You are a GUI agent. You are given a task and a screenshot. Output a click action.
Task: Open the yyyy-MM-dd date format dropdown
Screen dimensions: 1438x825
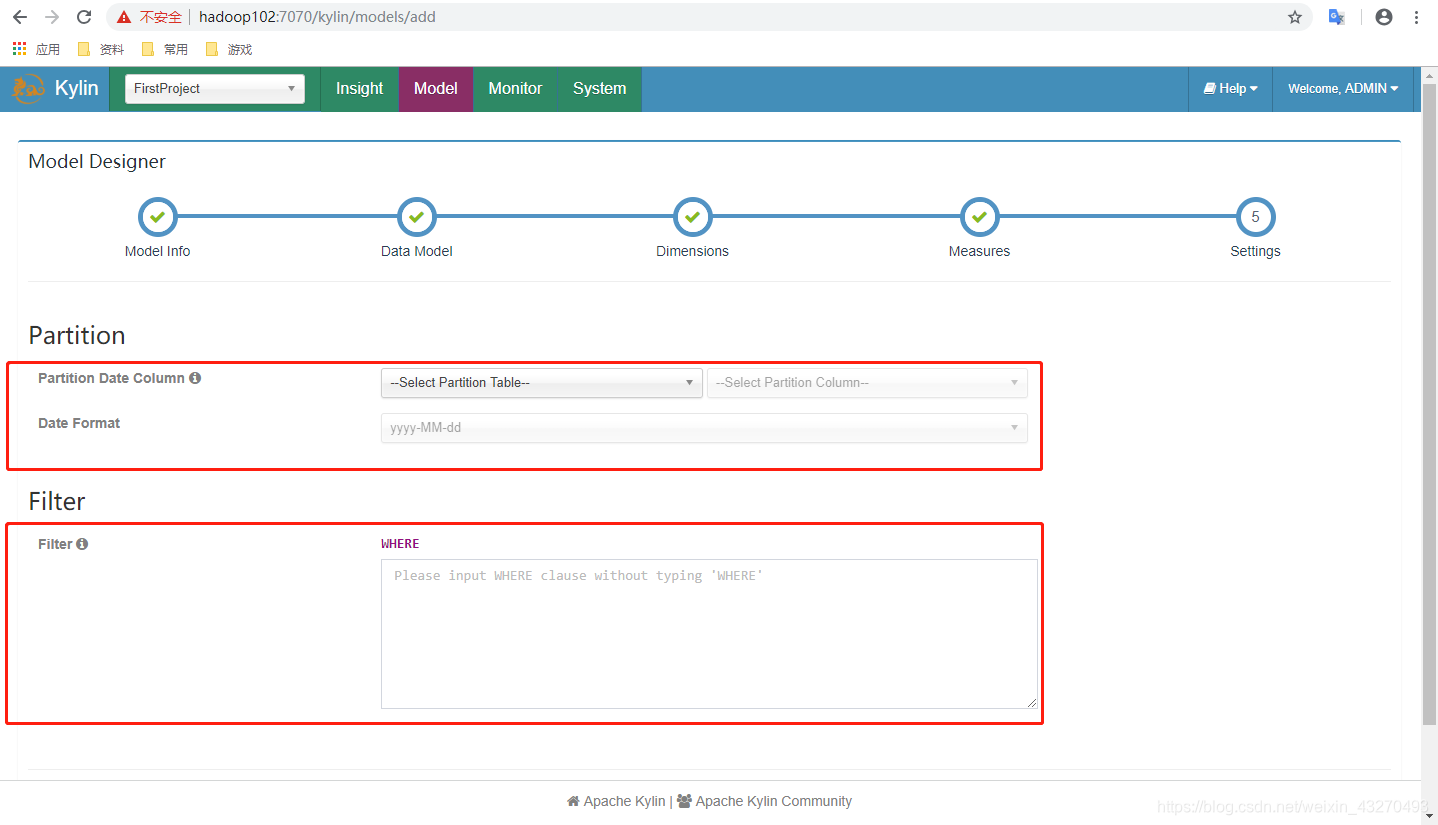pos(704,428)
